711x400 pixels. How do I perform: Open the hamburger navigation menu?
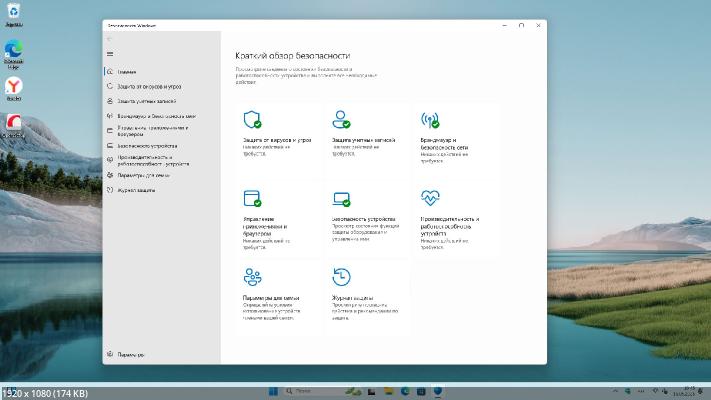(x=110, y=54)
